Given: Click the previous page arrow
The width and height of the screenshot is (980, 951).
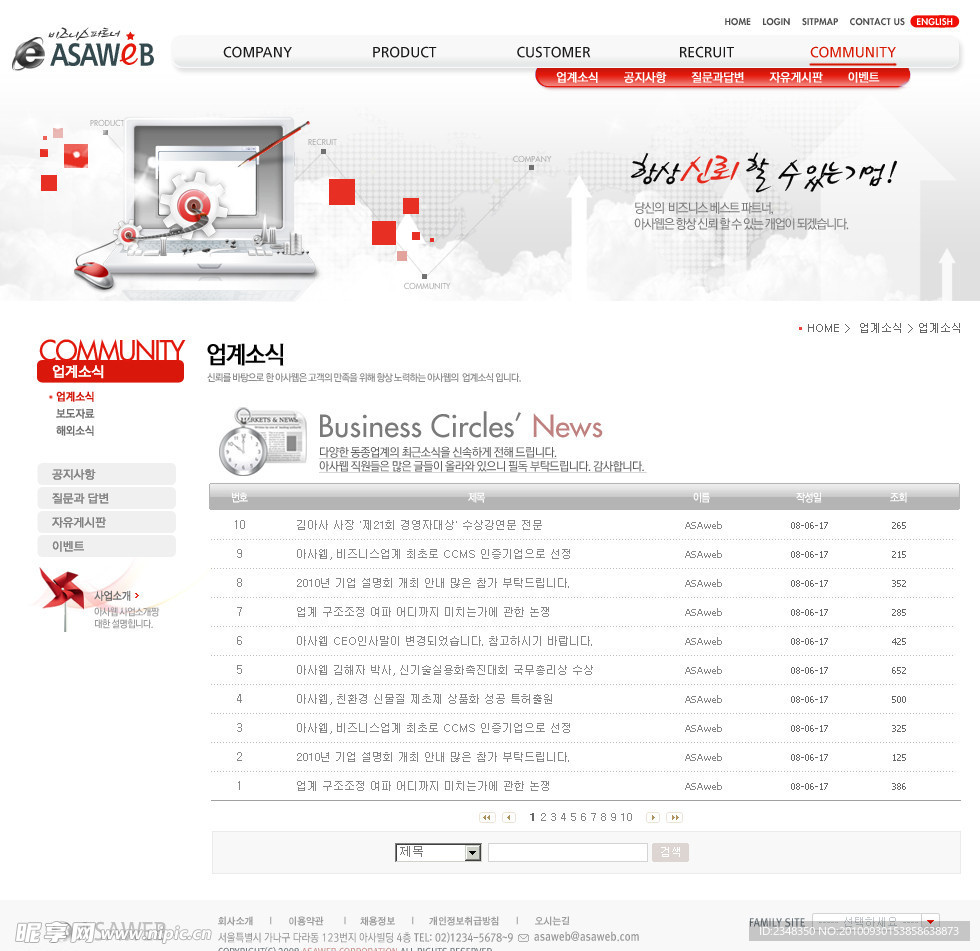Looking at the screenshot, I should coord(509,817).
